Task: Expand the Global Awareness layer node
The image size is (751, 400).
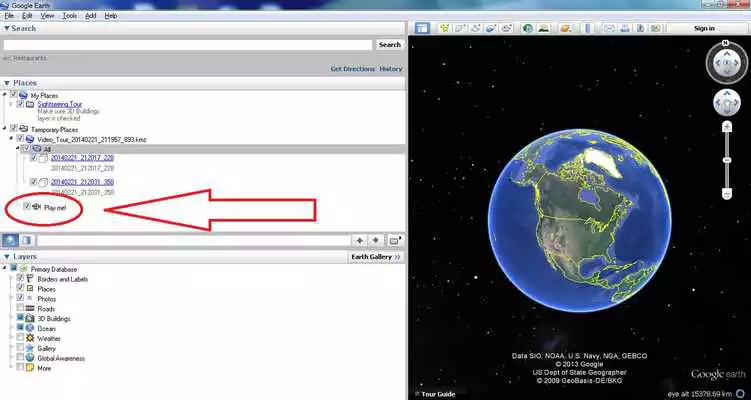Action: pos(11,358)
